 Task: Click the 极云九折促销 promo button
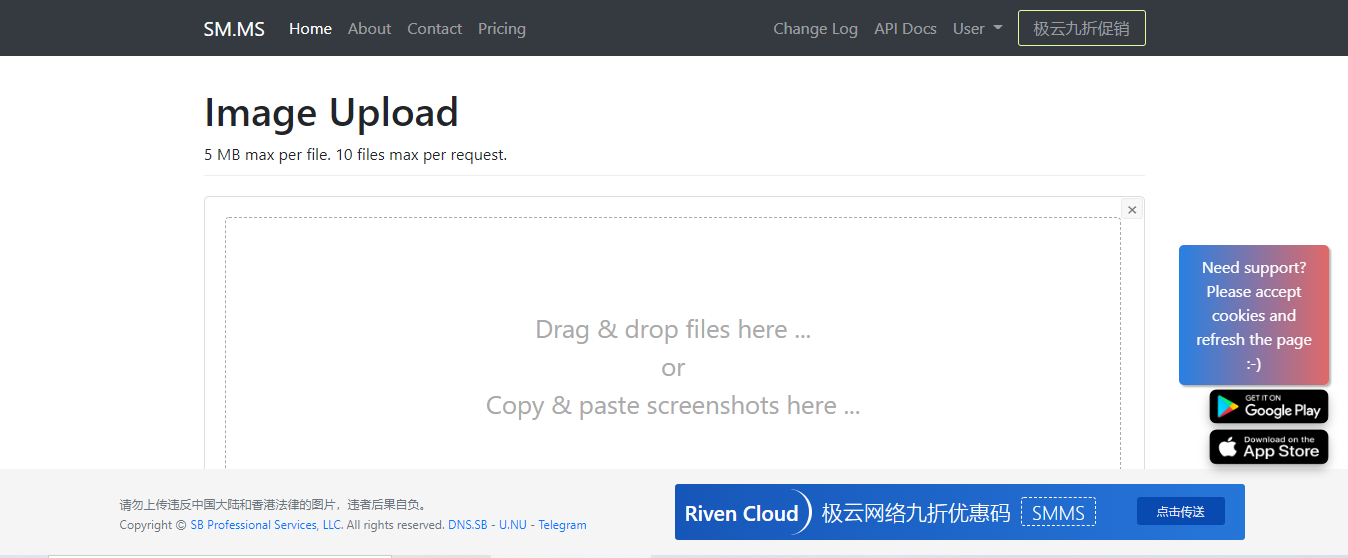1081,28
